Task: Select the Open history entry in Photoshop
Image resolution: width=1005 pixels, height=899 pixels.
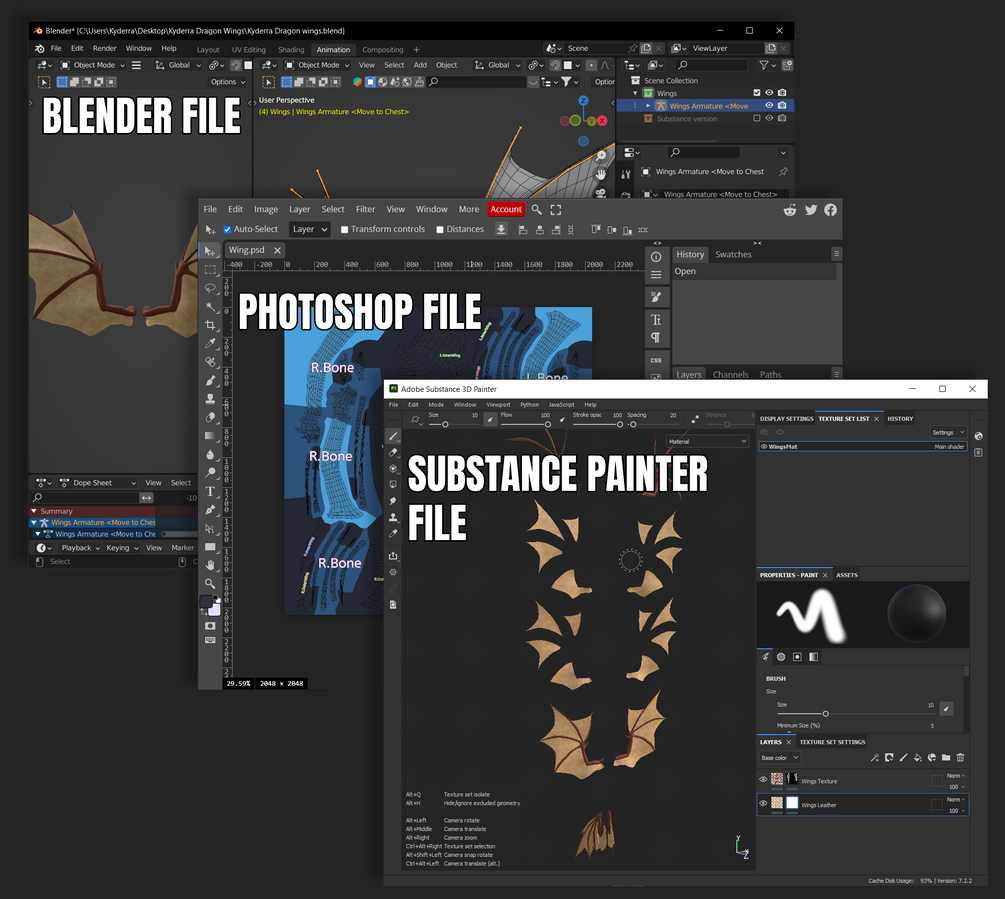Action: [754, 272]
